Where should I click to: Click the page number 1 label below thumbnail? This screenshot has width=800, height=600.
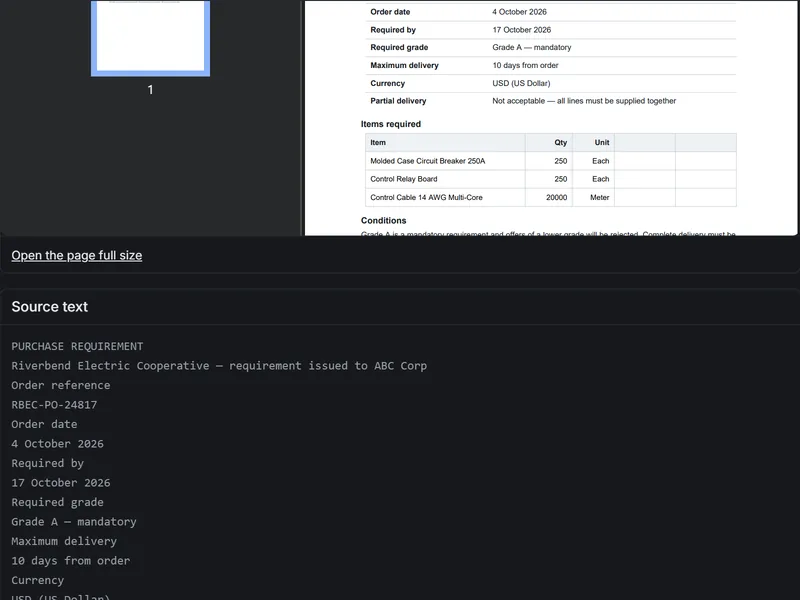(151, 90)
